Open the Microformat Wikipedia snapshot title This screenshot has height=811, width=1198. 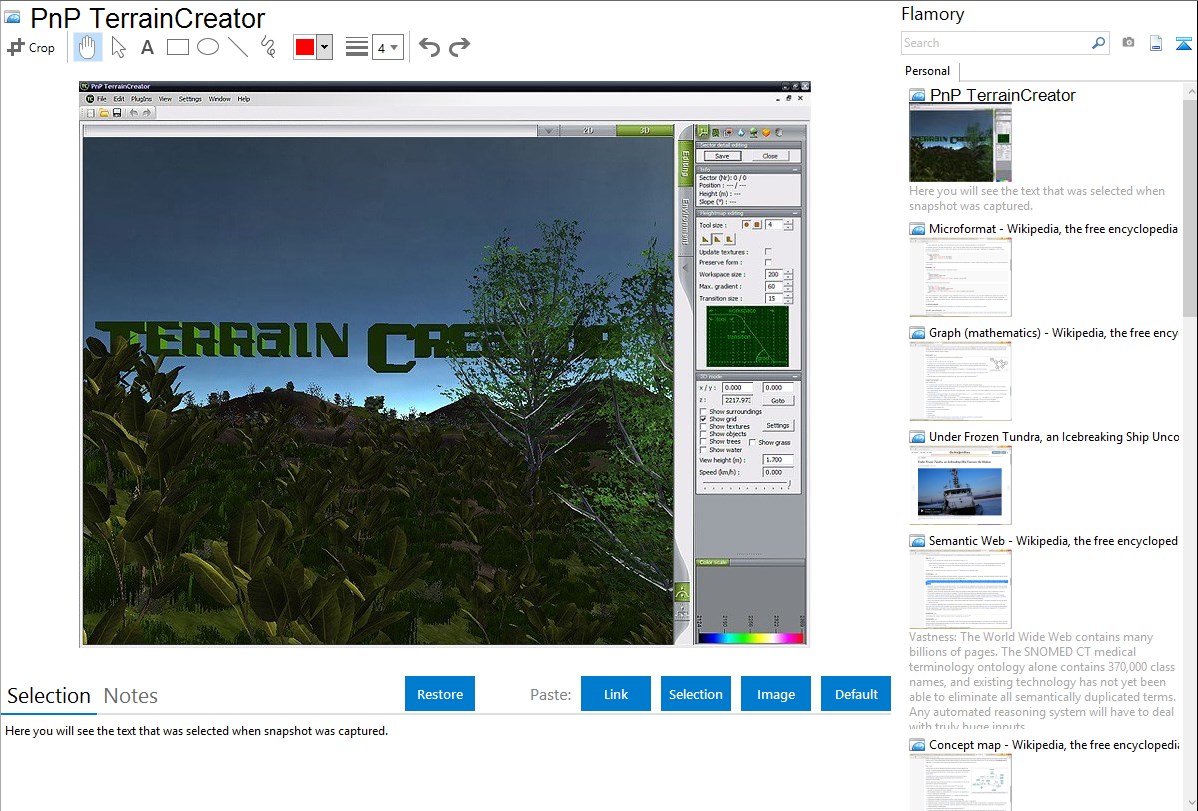pyautogui.click(x=1053, y=229)
